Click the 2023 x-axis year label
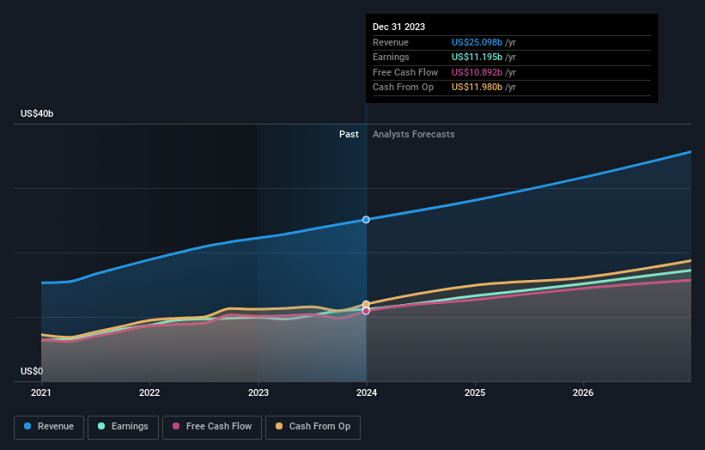705x450 pixels. [258, 393]
